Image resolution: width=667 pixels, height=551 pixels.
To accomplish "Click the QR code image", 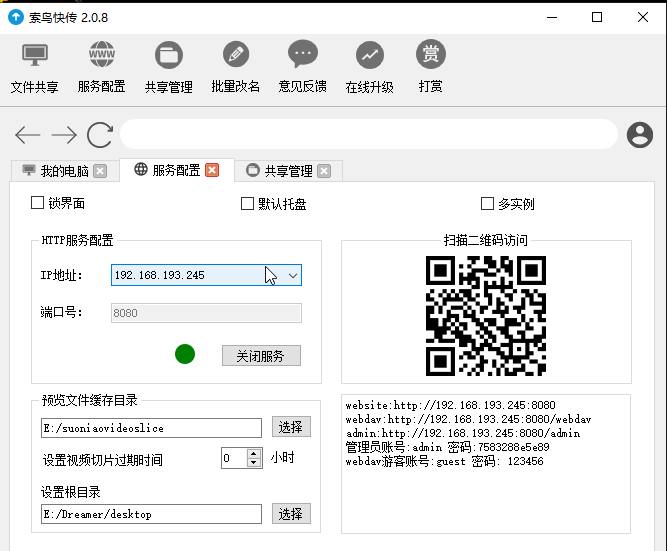I will (486, 316).
